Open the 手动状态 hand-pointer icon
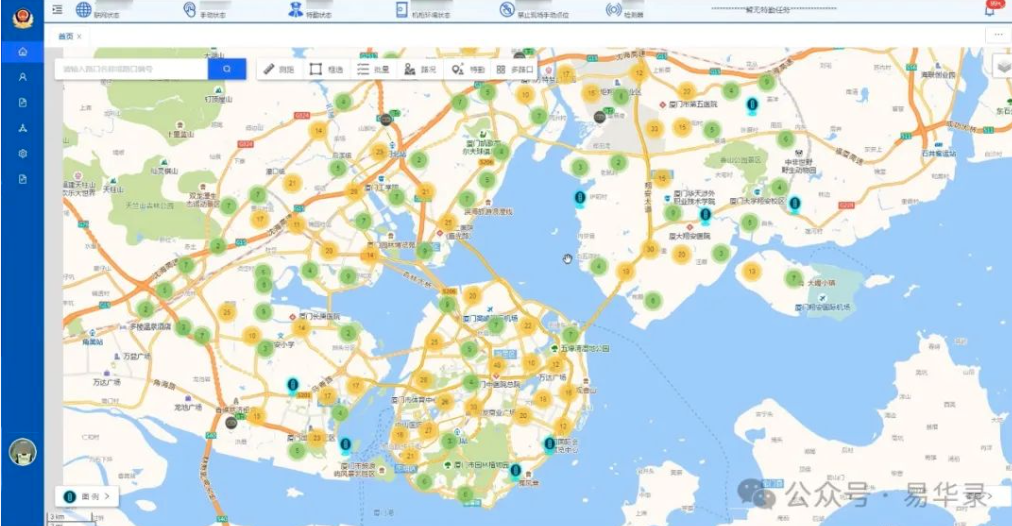 coord(190,10)
